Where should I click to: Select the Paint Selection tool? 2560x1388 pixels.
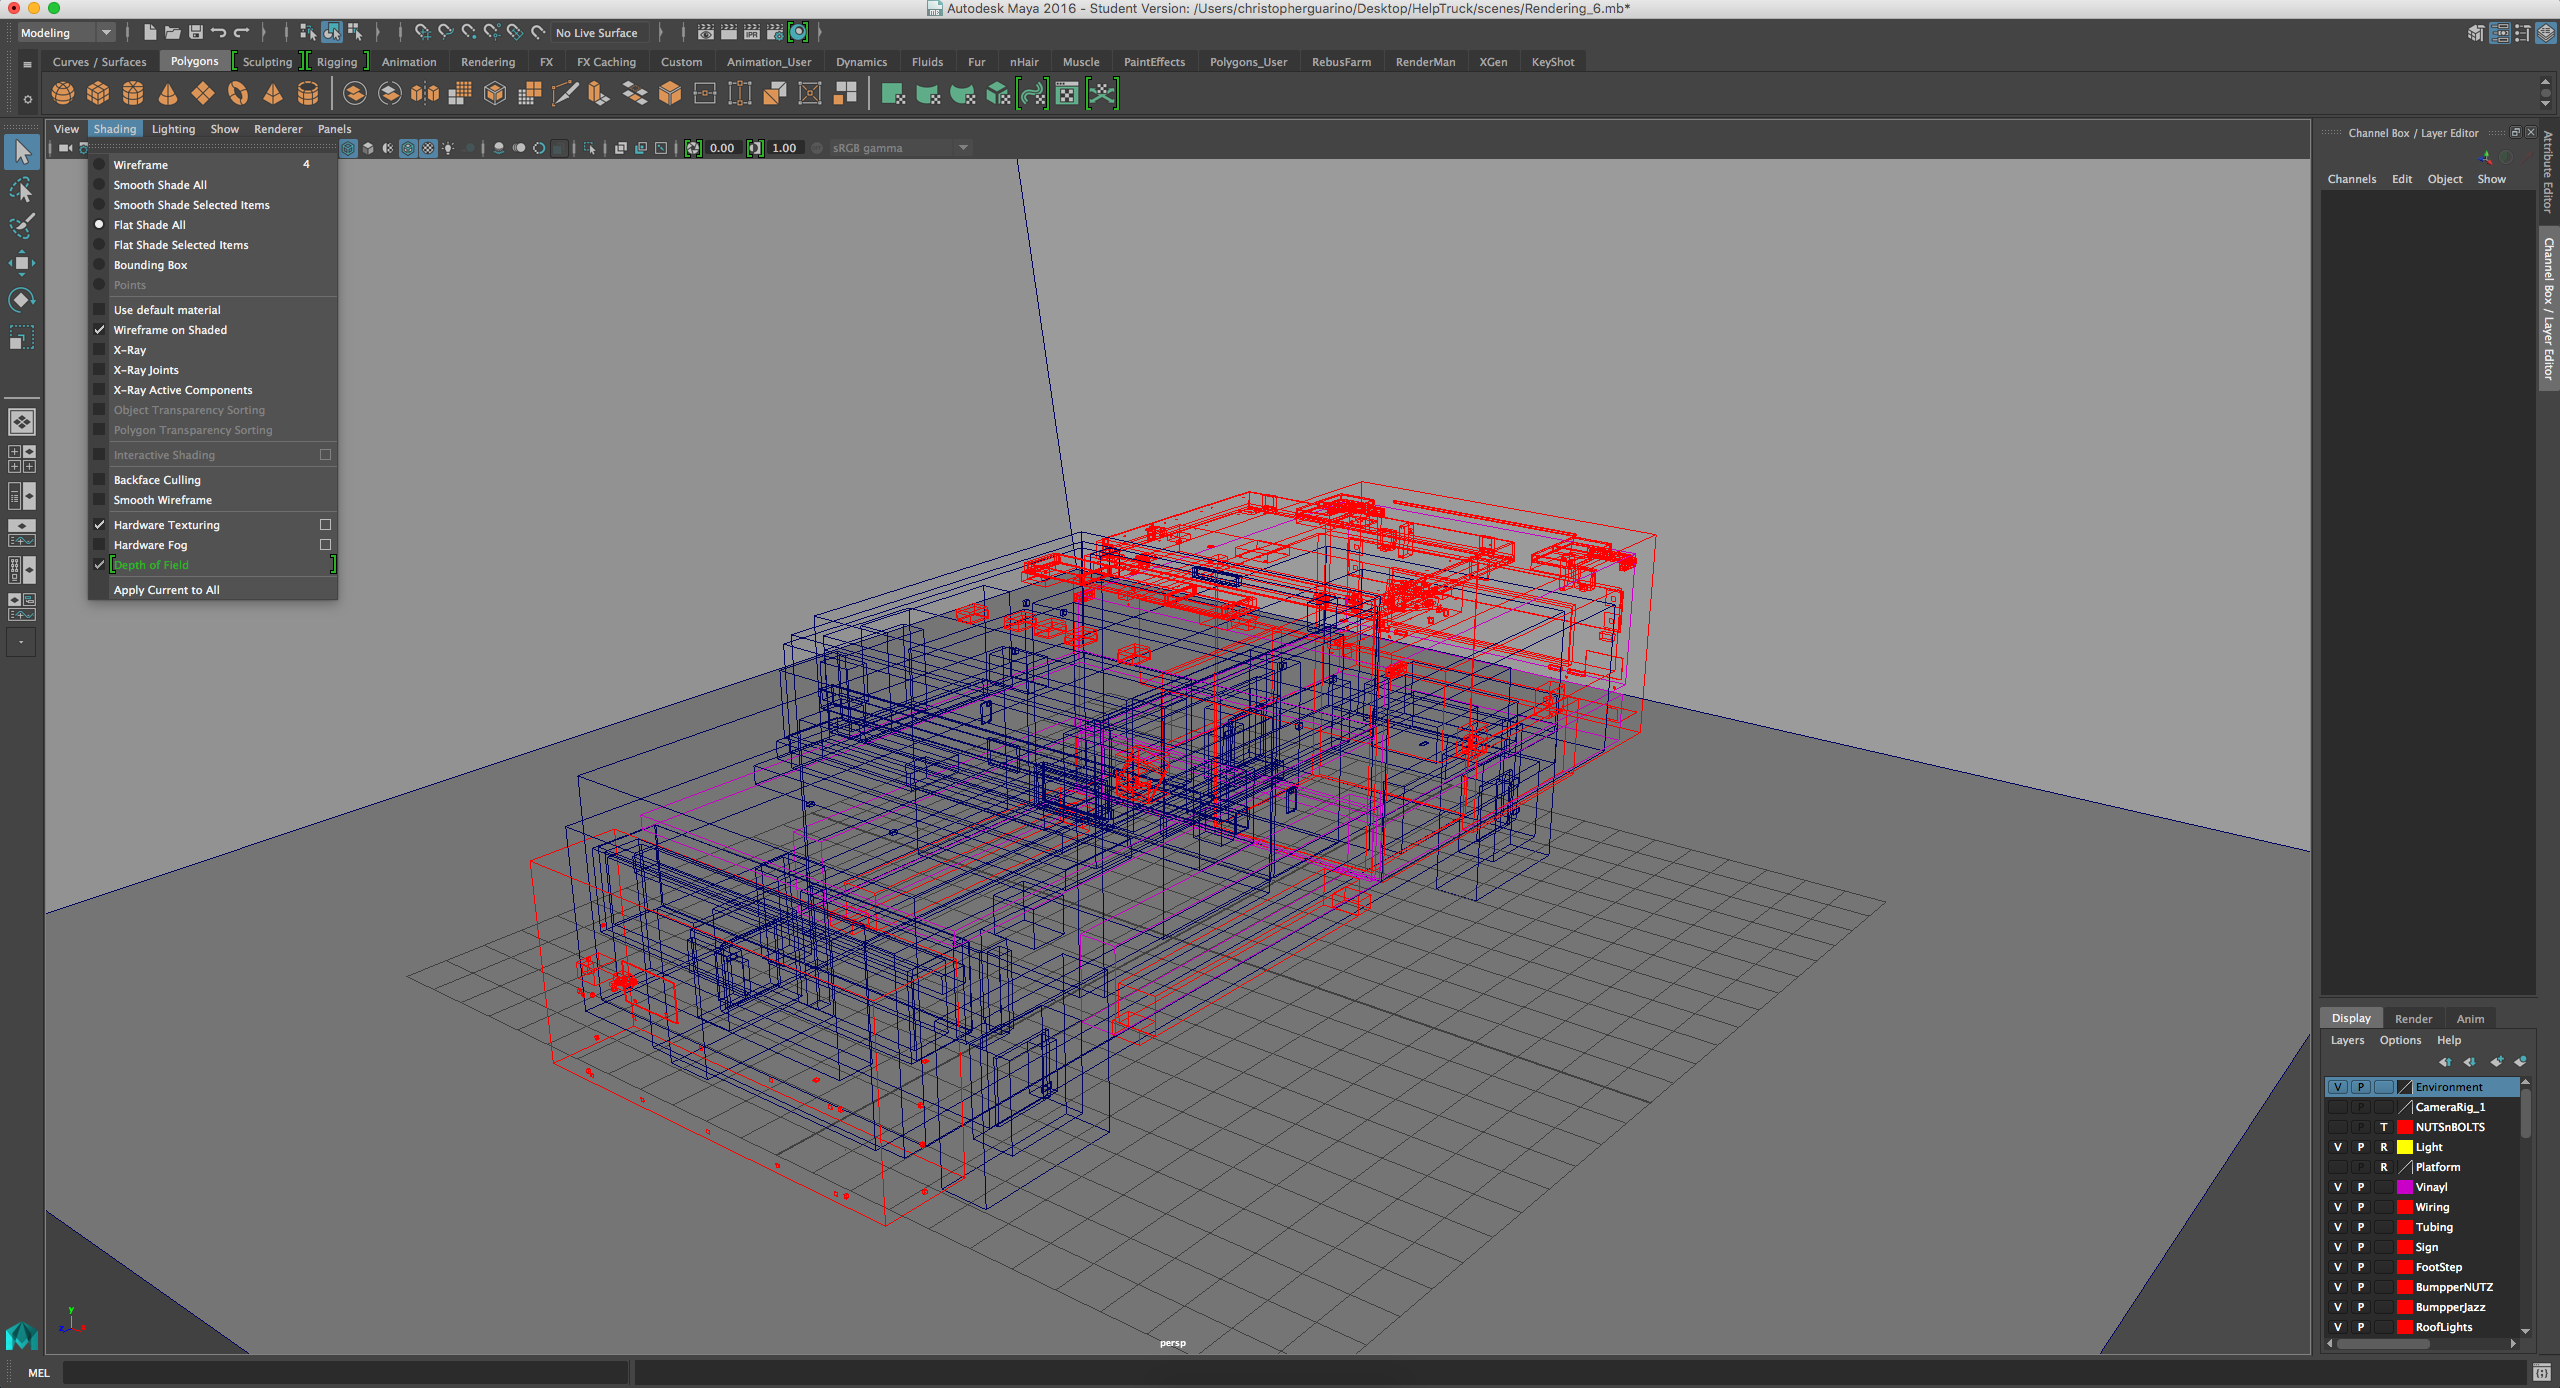point(22,227)
